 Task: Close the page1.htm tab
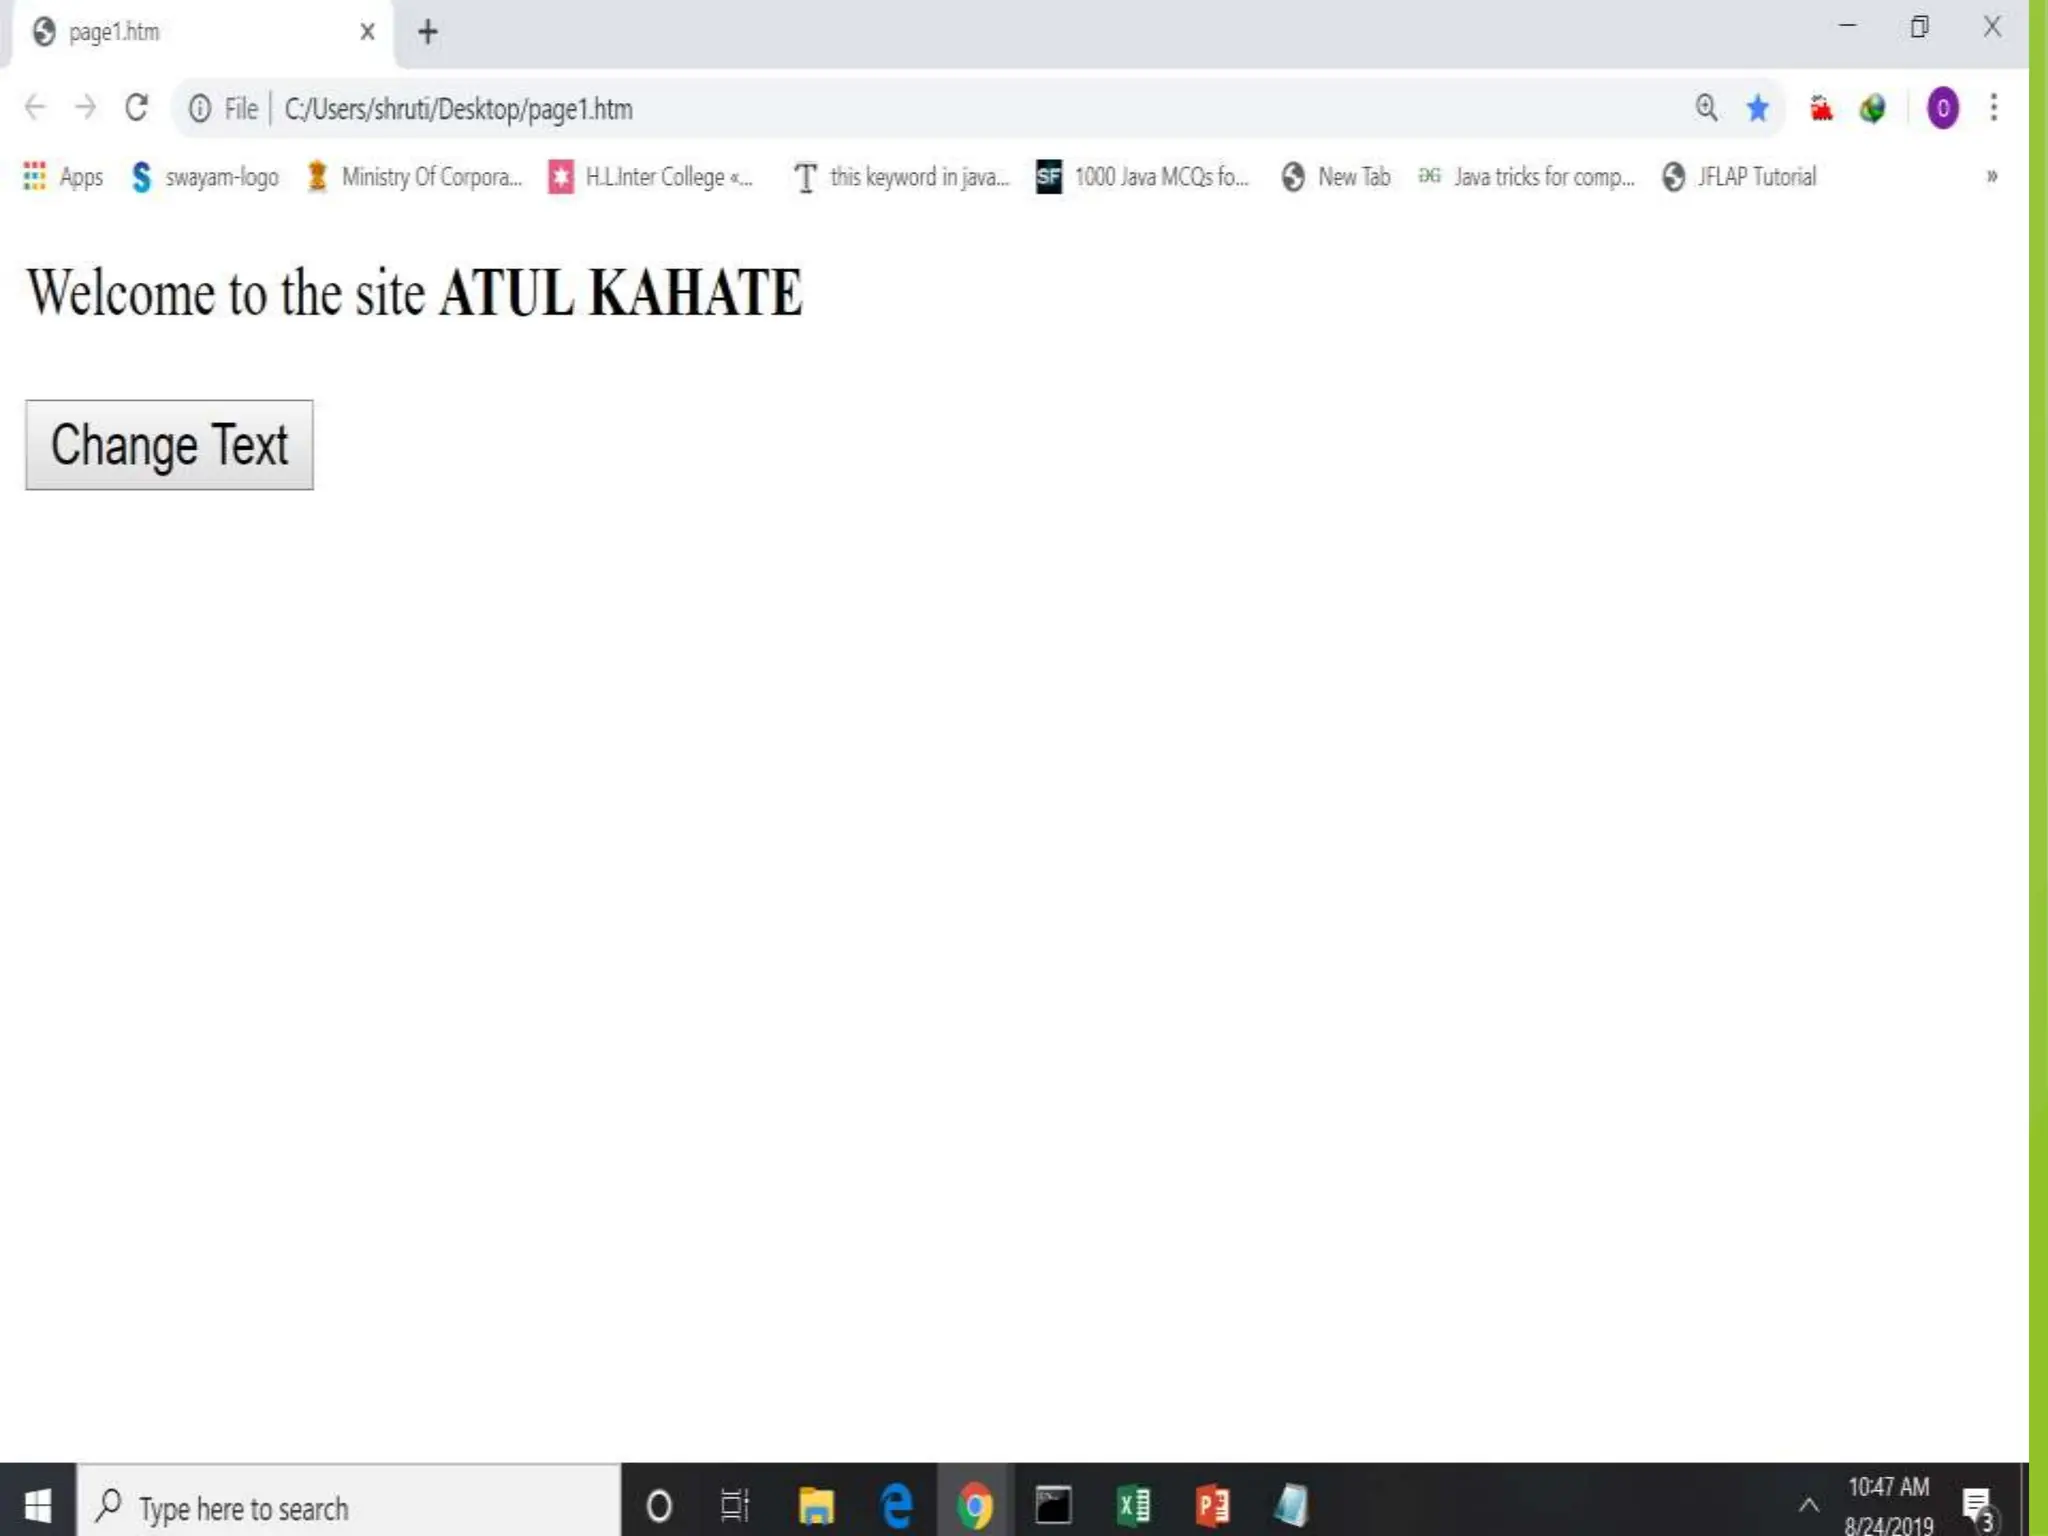[x=367, y=32]
